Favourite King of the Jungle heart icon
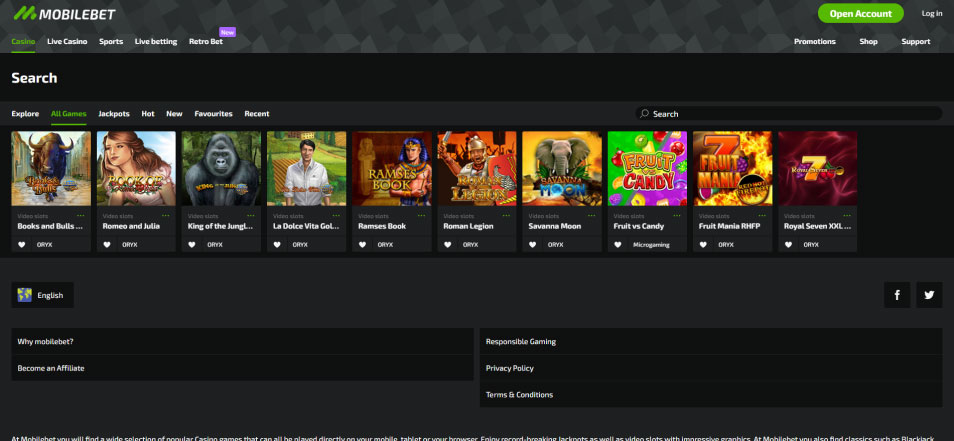Viewport: 954px width, 441px height. (192, 245)
